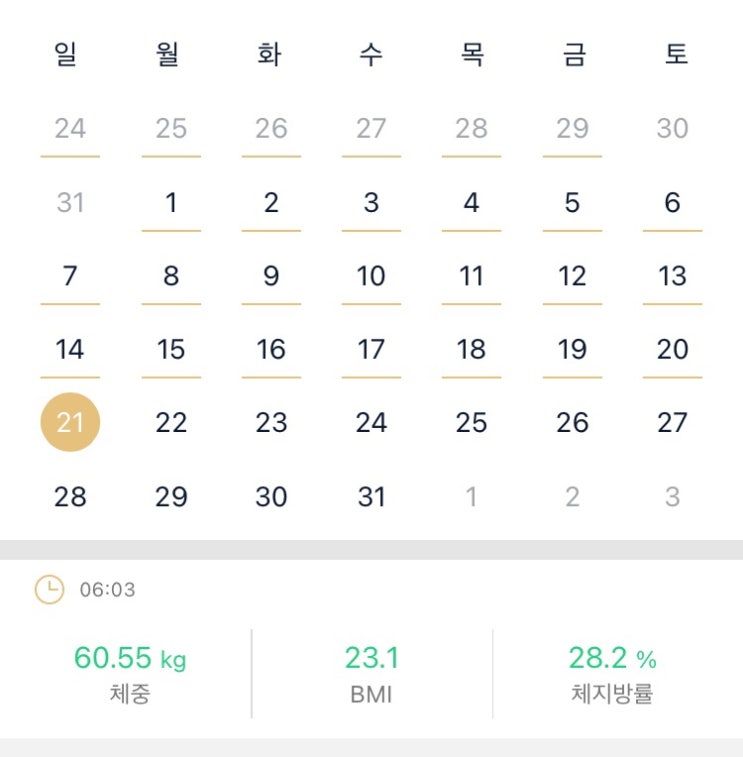Screen dimensions: 743x757
Task: Choose Saturday the 6th
Action: [672, 203]
